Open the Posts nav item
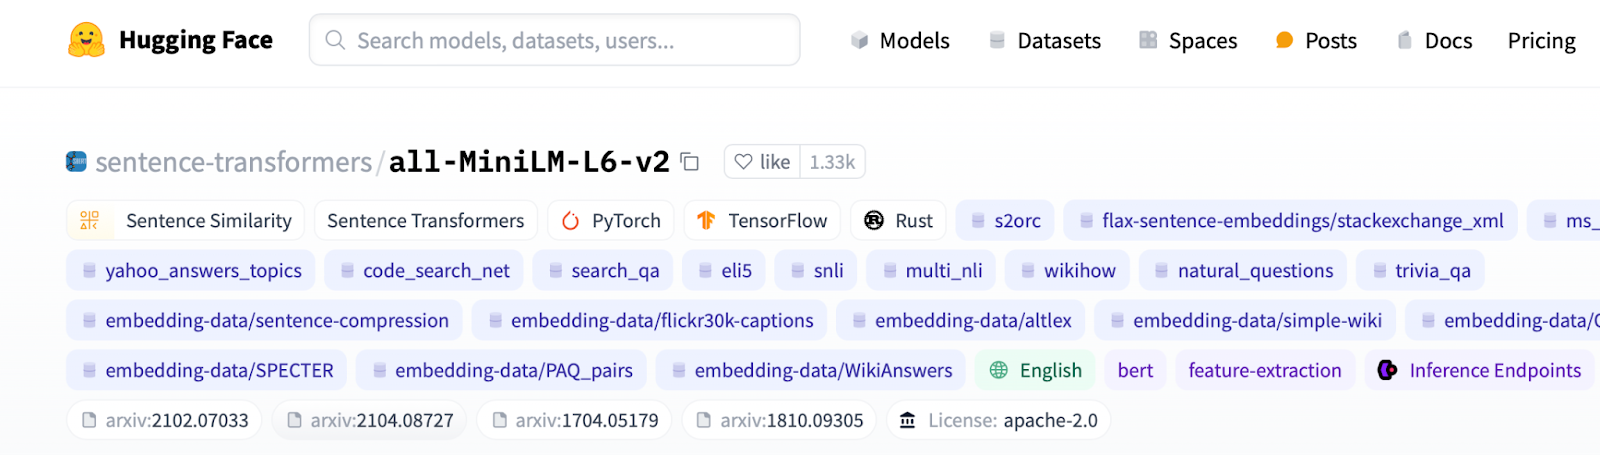 (1316, 40)
